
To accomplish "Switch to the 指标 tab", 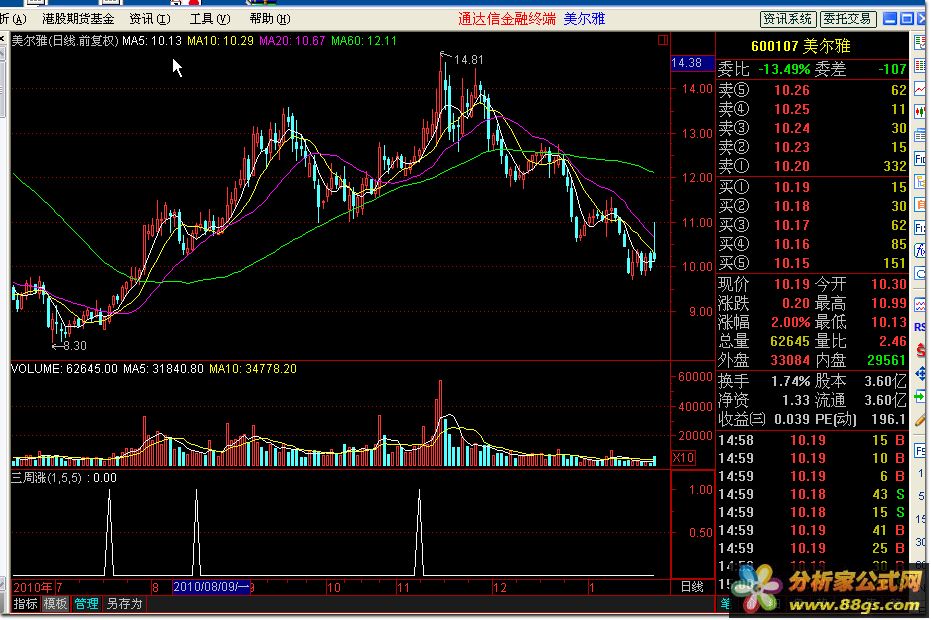I will (x=25, y=604).
